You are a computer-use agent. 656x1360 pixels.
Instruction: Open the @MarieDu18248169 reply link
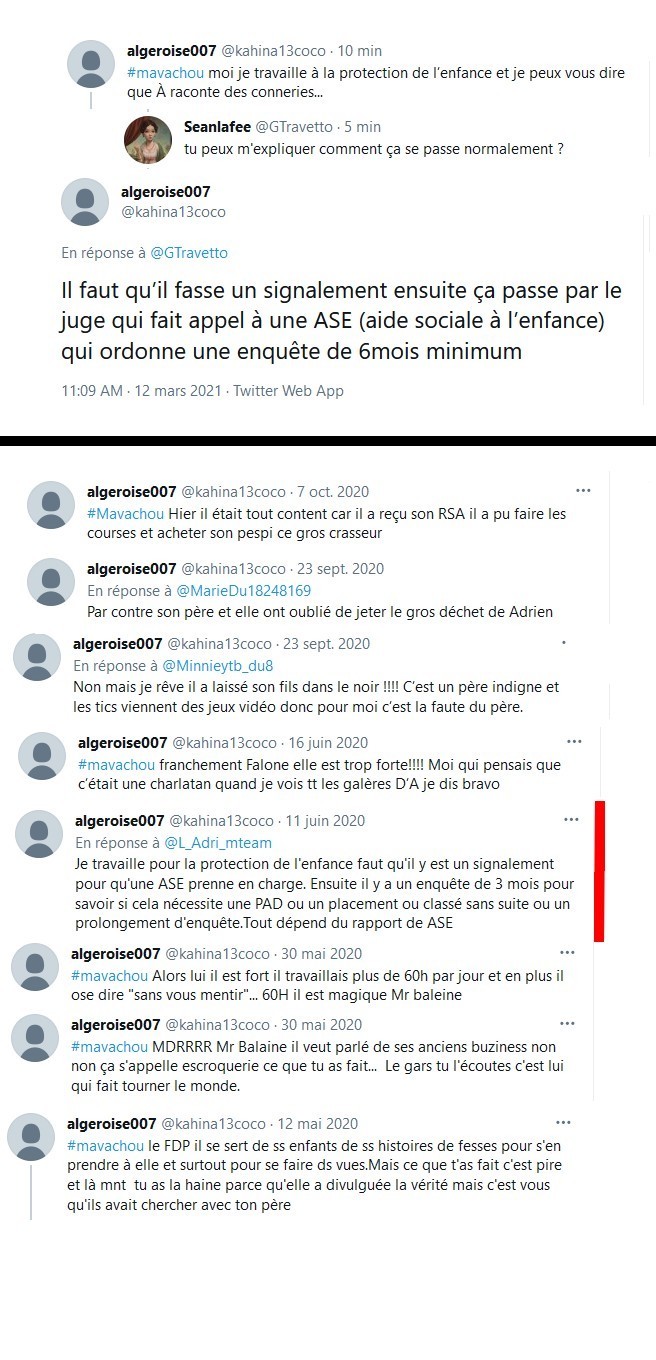click(x=244, y=591)
